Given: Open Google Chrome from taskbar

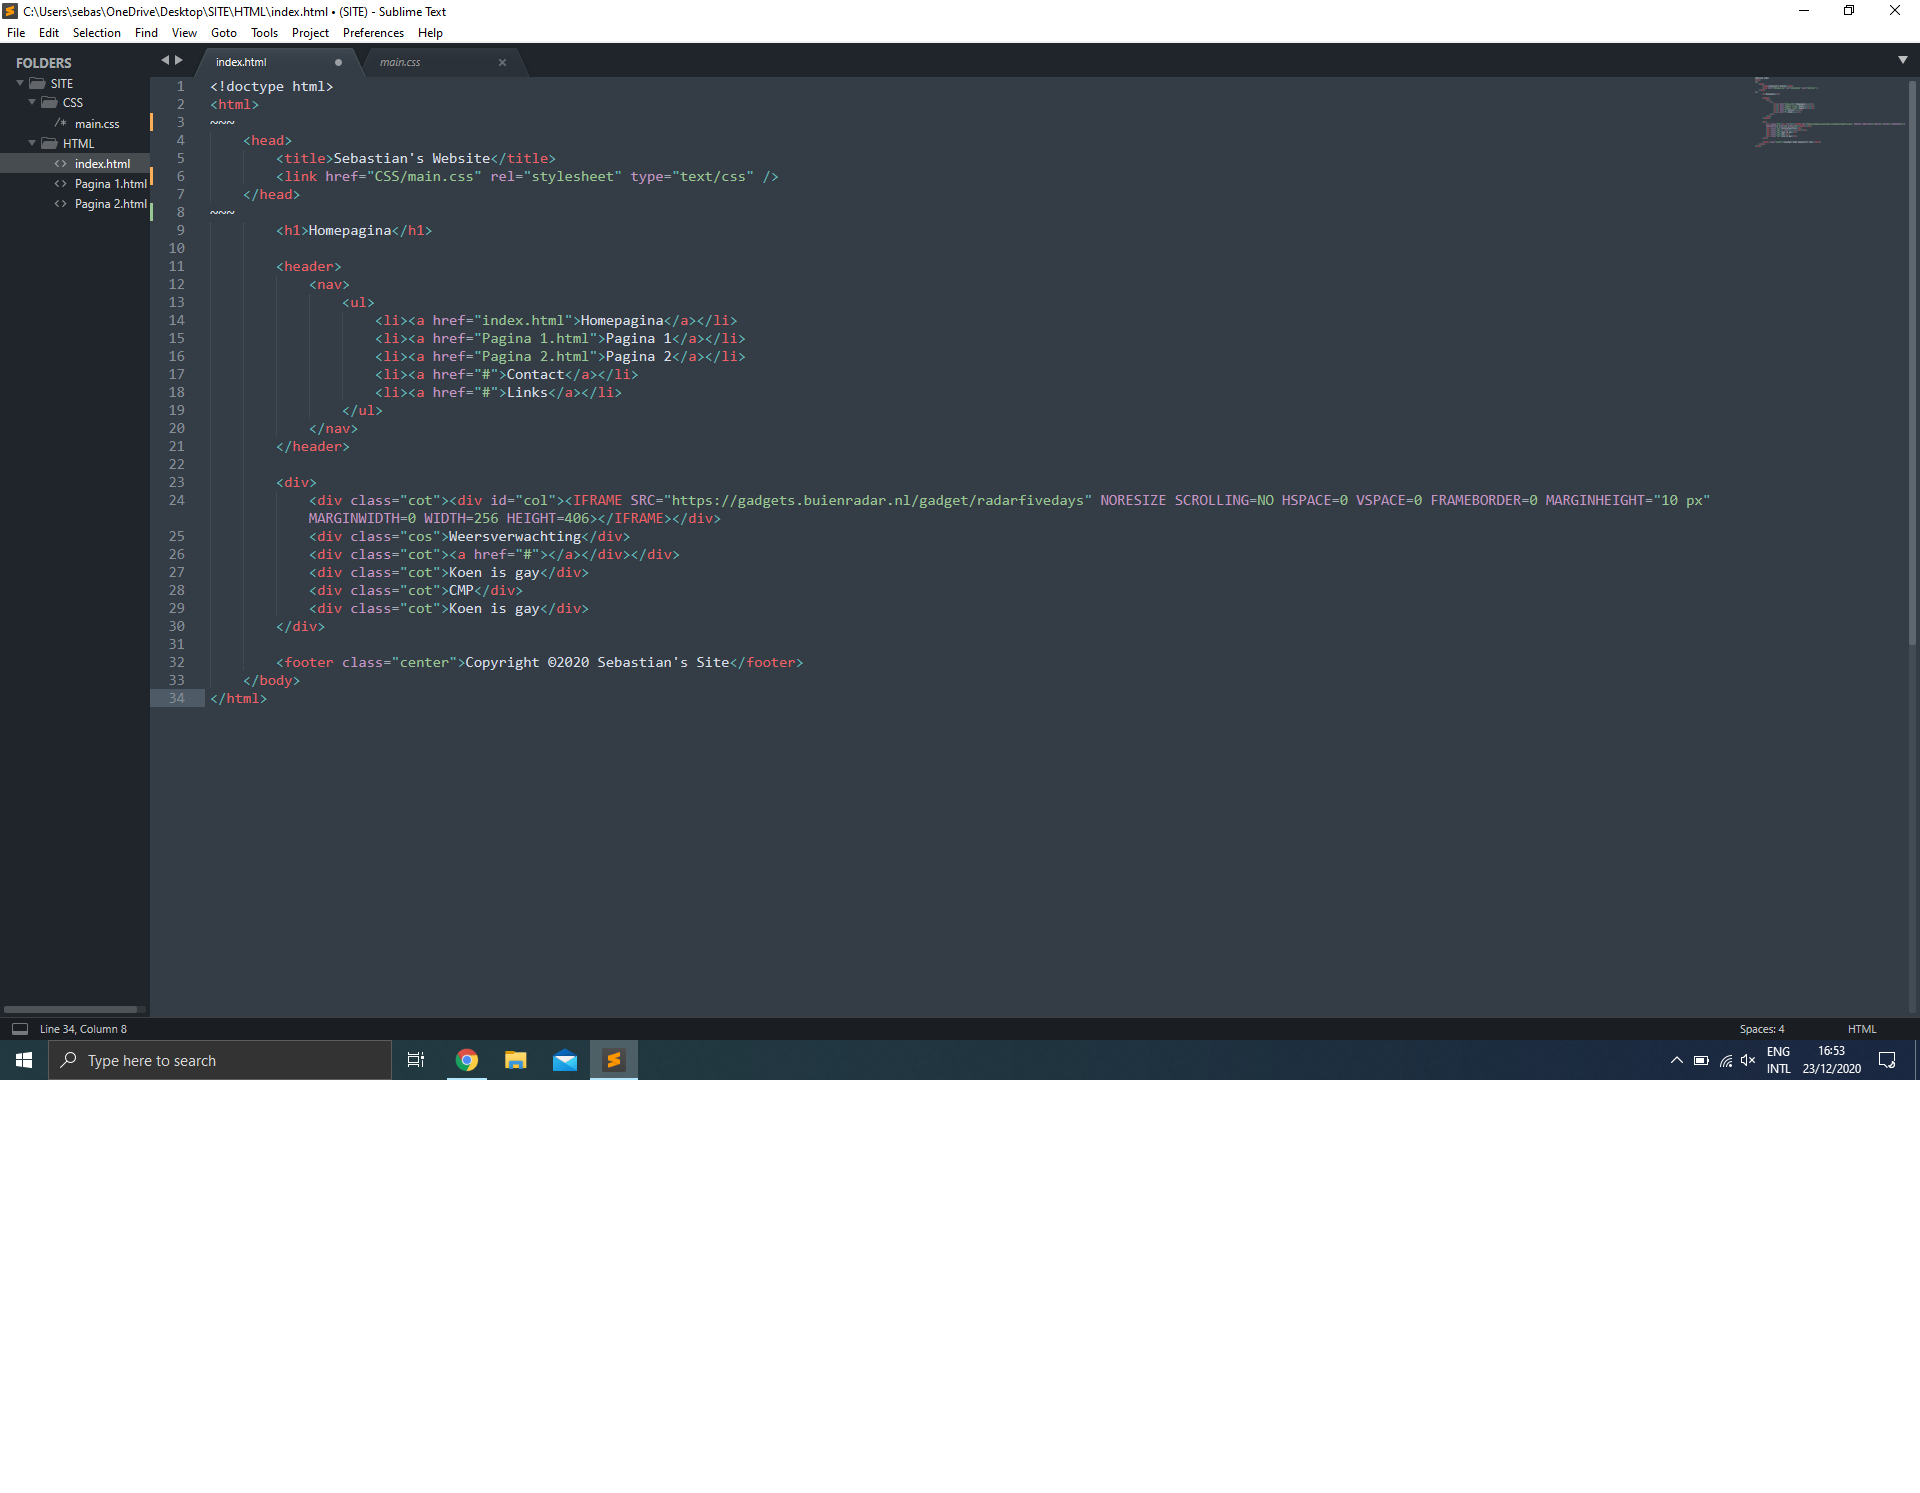Looking at the screenshot, I should [x=467, y=1060].
